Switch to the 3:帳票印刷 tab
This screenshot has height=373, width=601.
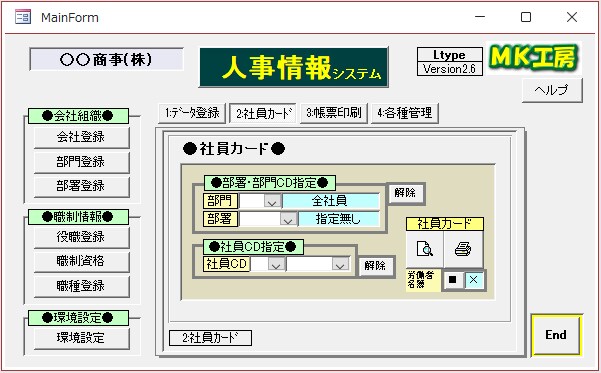[x=334, y=113]
